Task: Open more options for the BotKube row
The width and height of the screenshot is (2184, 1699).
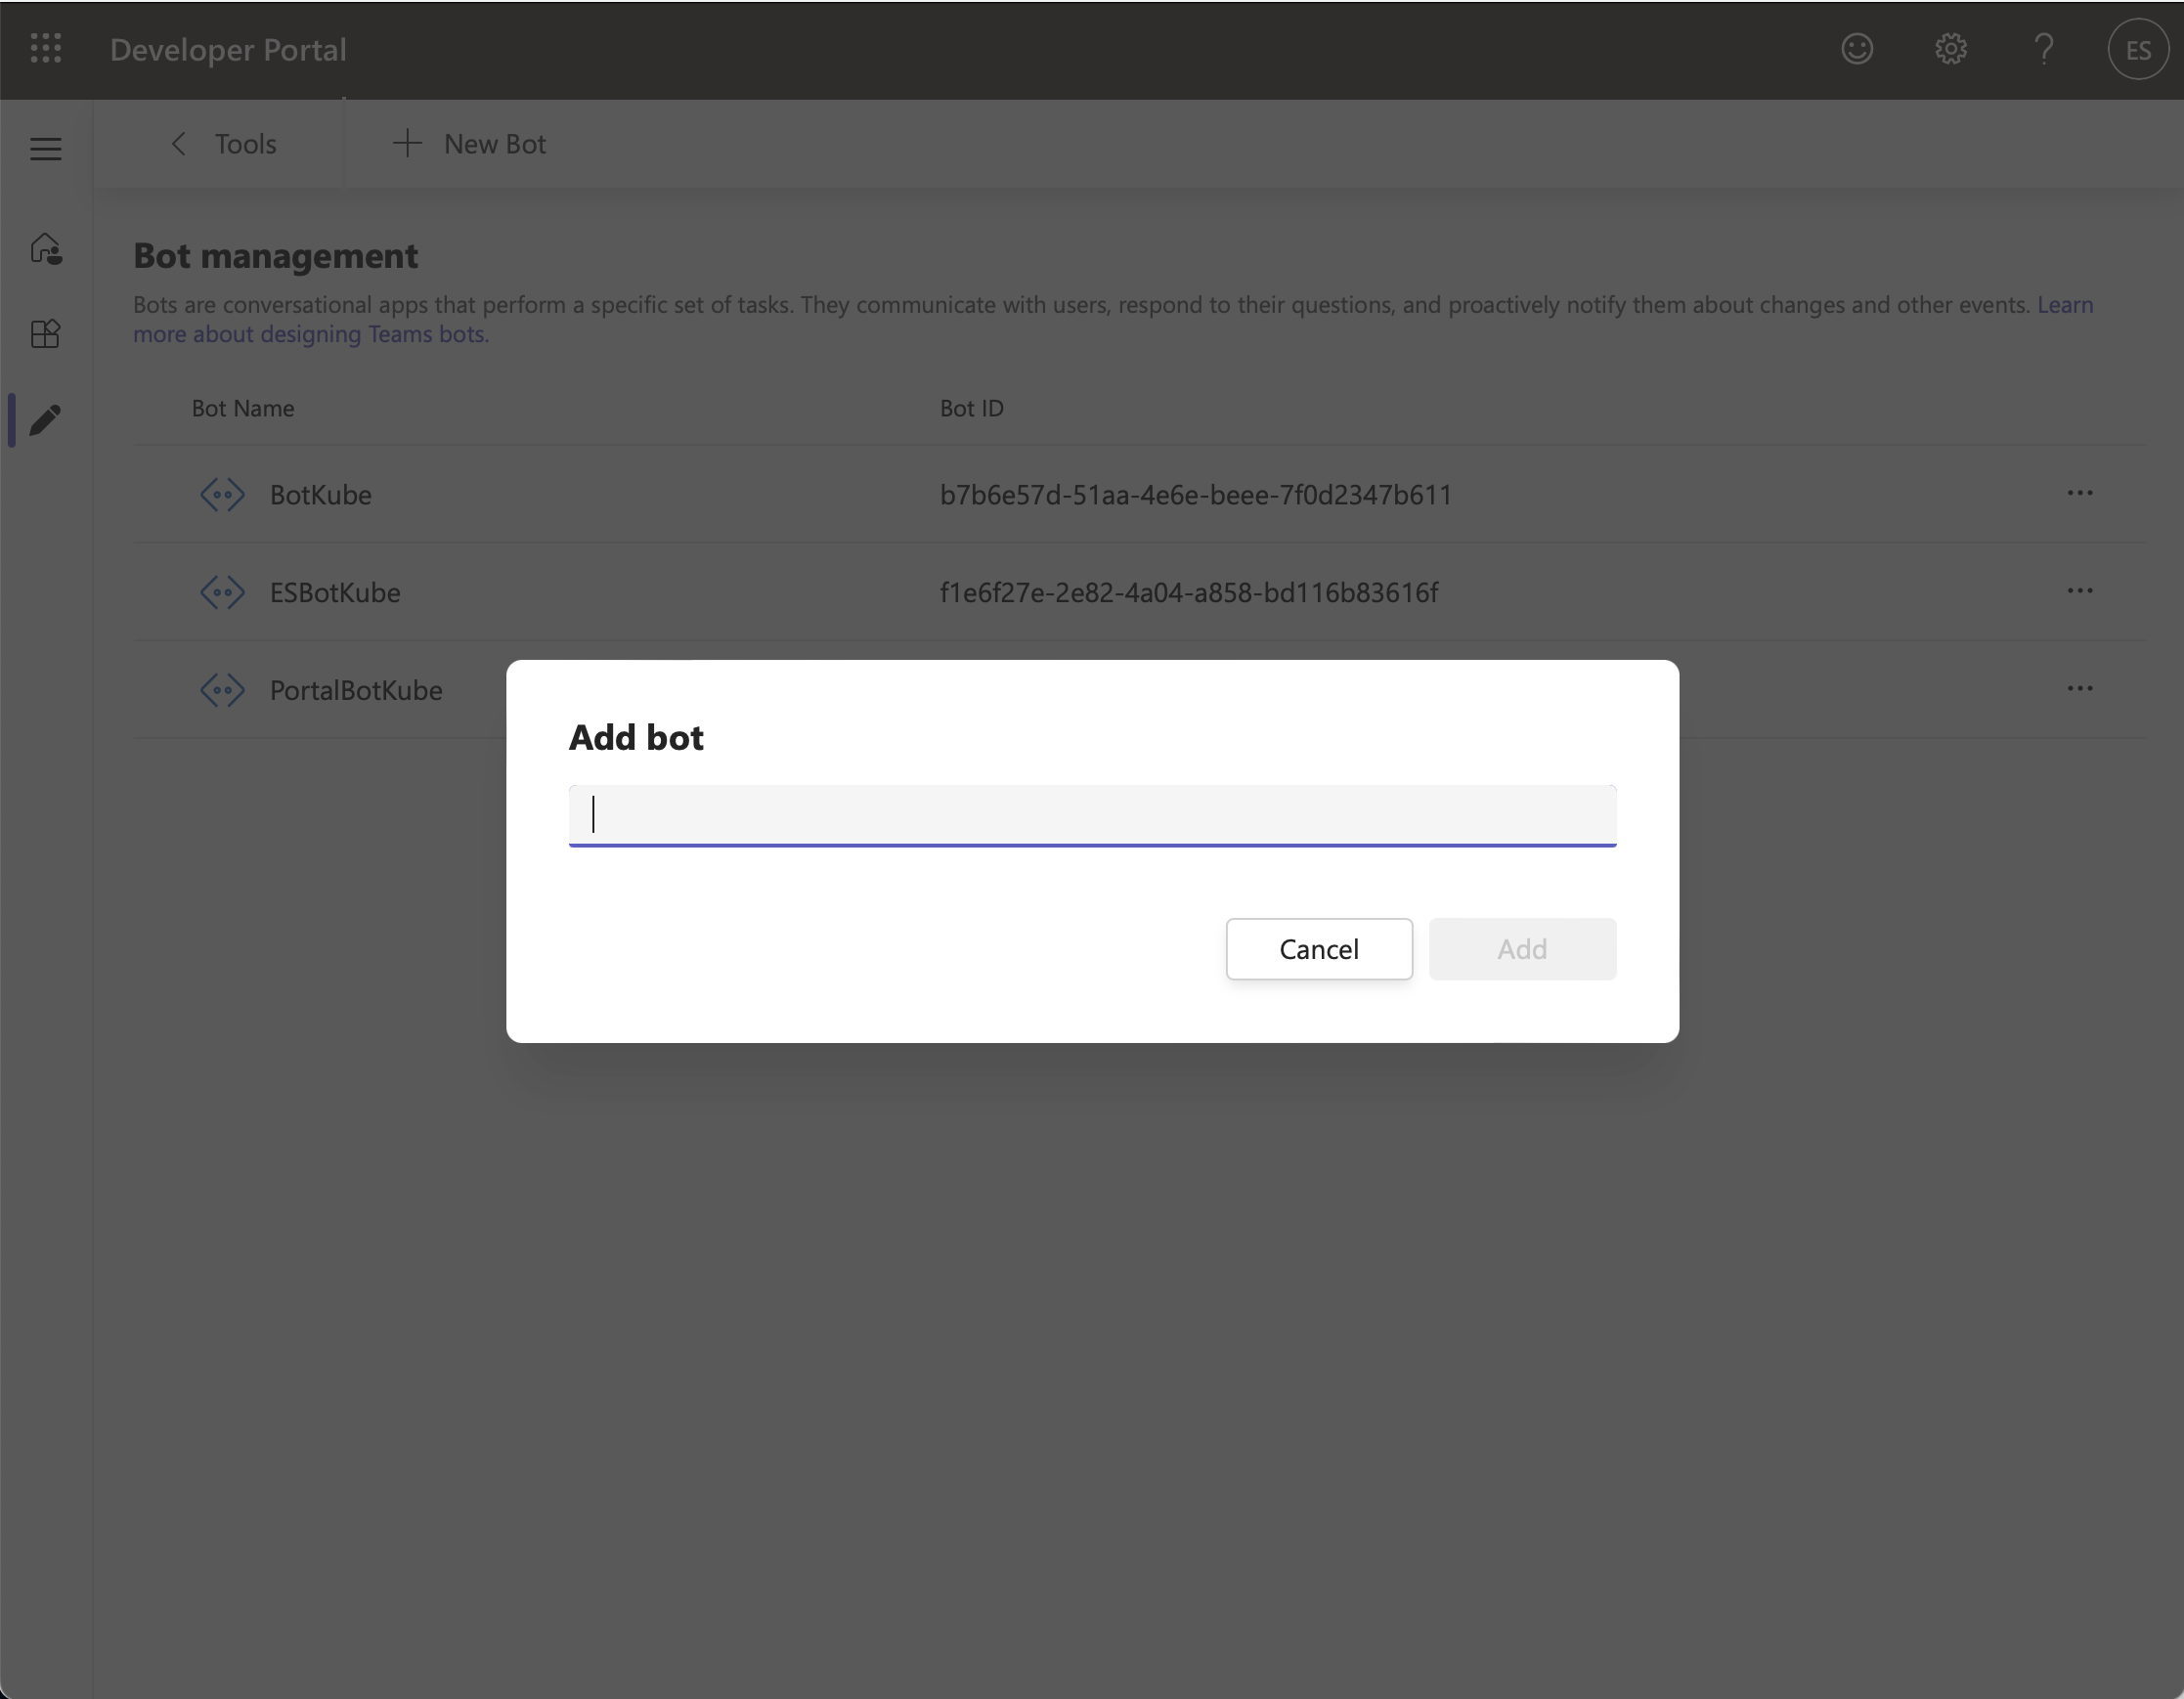Action: pos(2079,493)
